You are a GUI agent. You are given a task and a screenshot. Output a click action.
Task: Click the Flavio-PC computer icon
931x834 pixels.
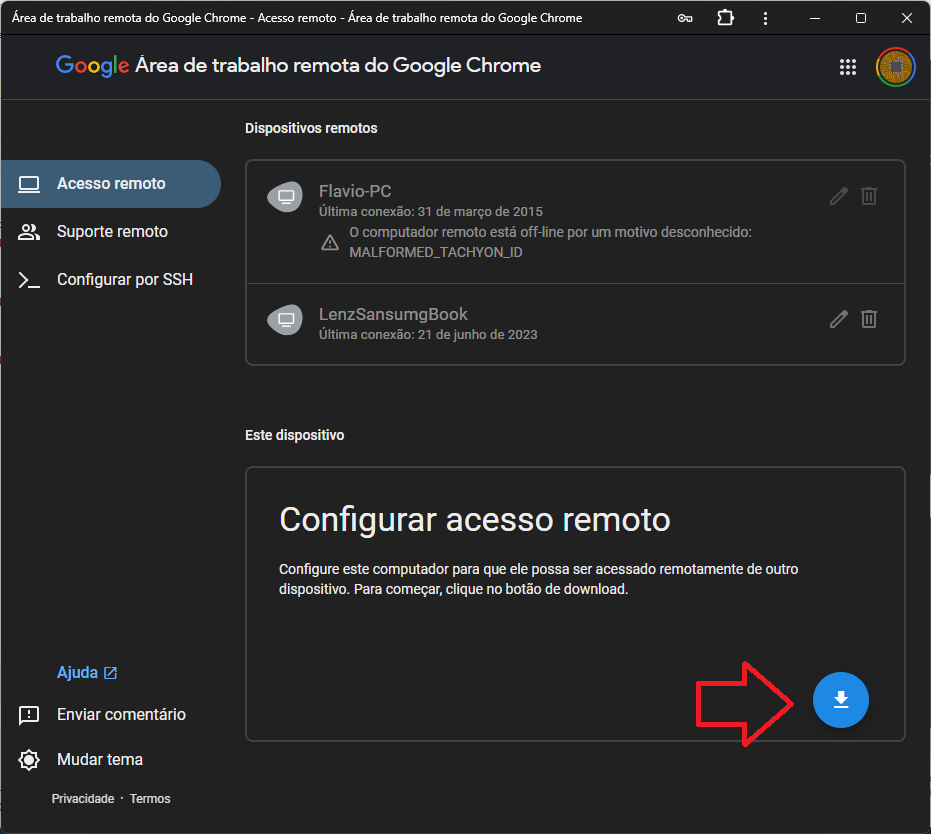point(285,196)
